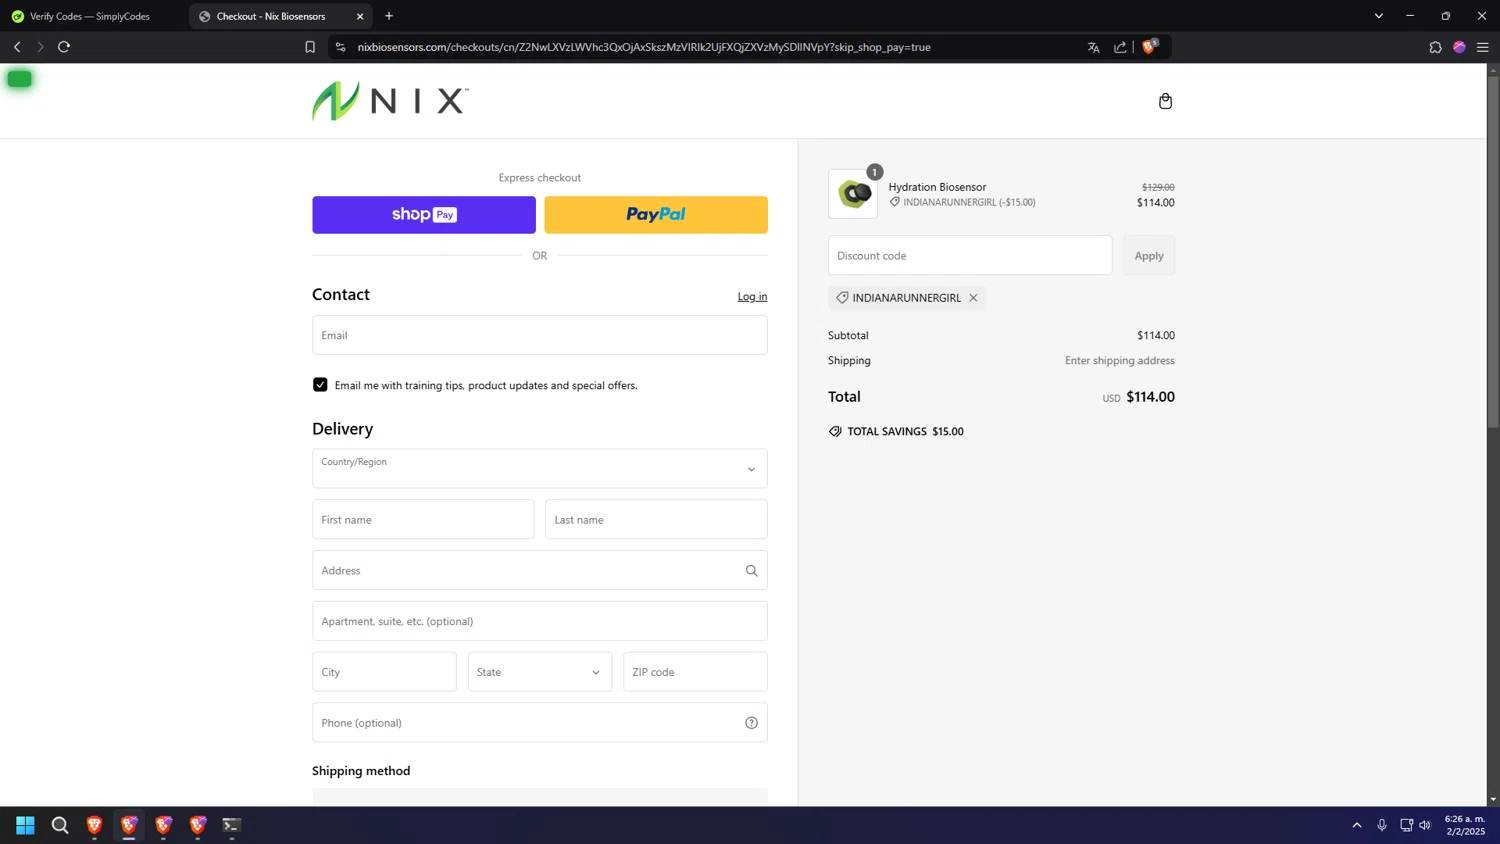Go back to previous page

pos(17,47)
